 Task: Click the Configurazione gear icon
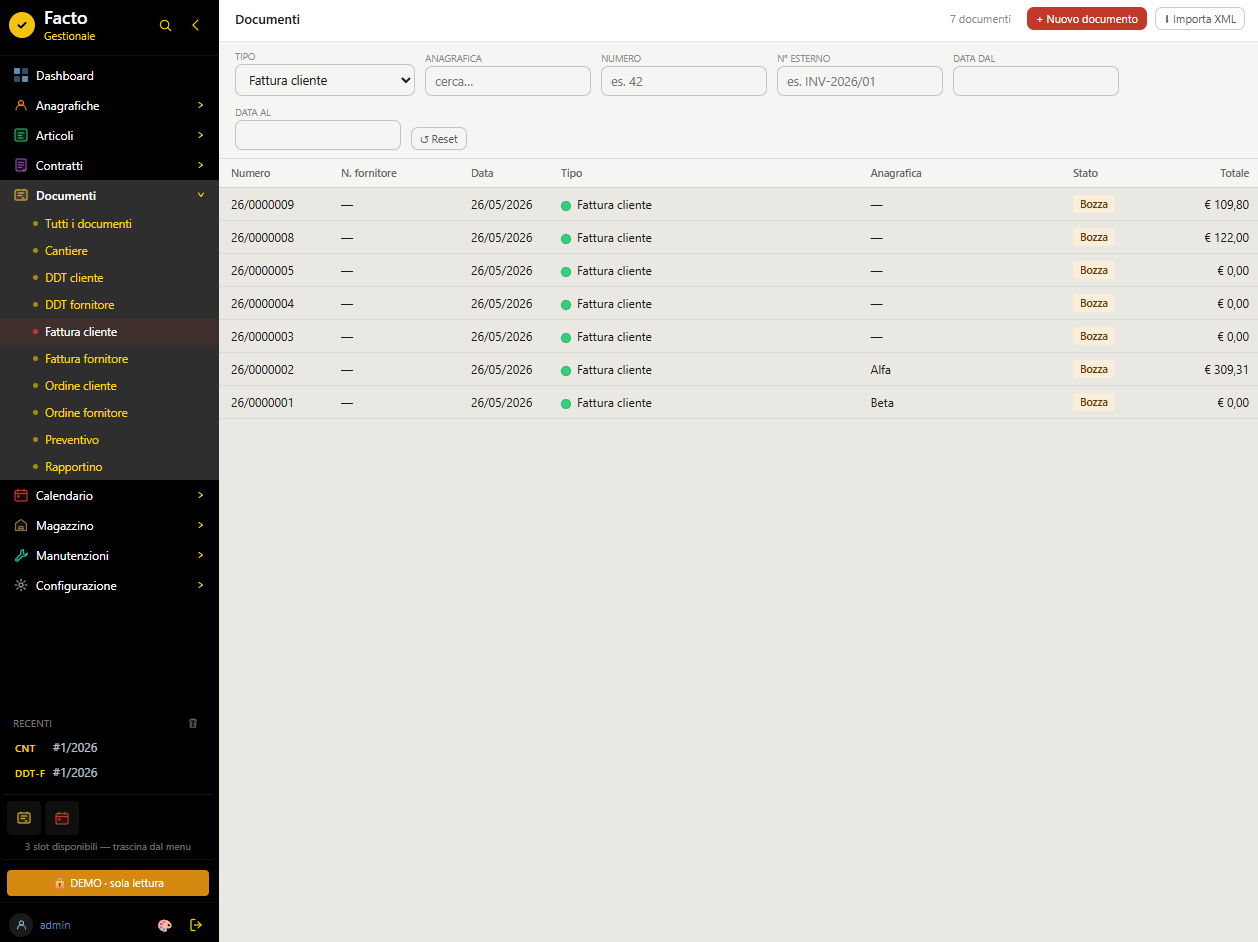21,585
